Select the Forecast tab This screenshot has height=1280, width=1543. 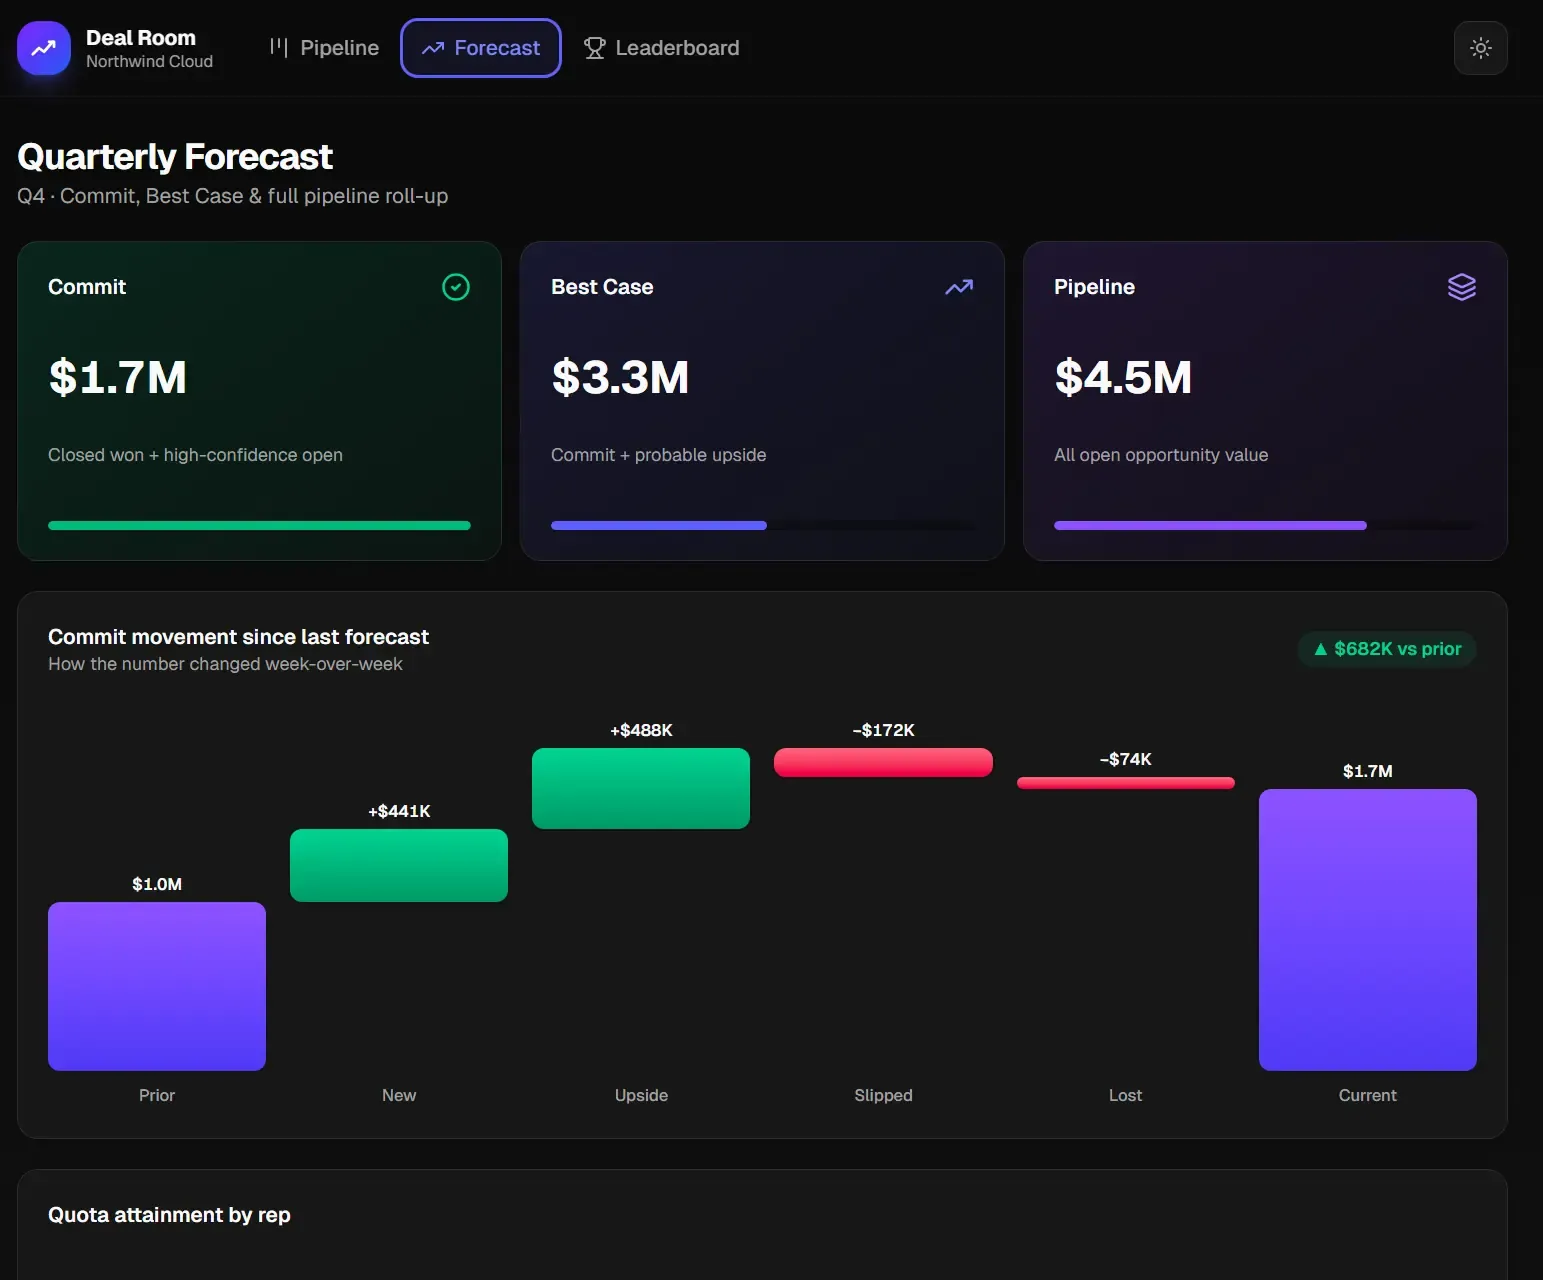tap(481, 48)
